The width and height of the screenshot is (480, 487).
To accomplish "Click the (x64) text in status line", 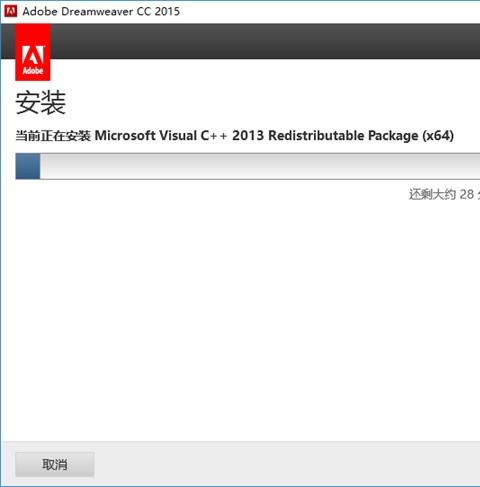I will (x=438, y=136).
